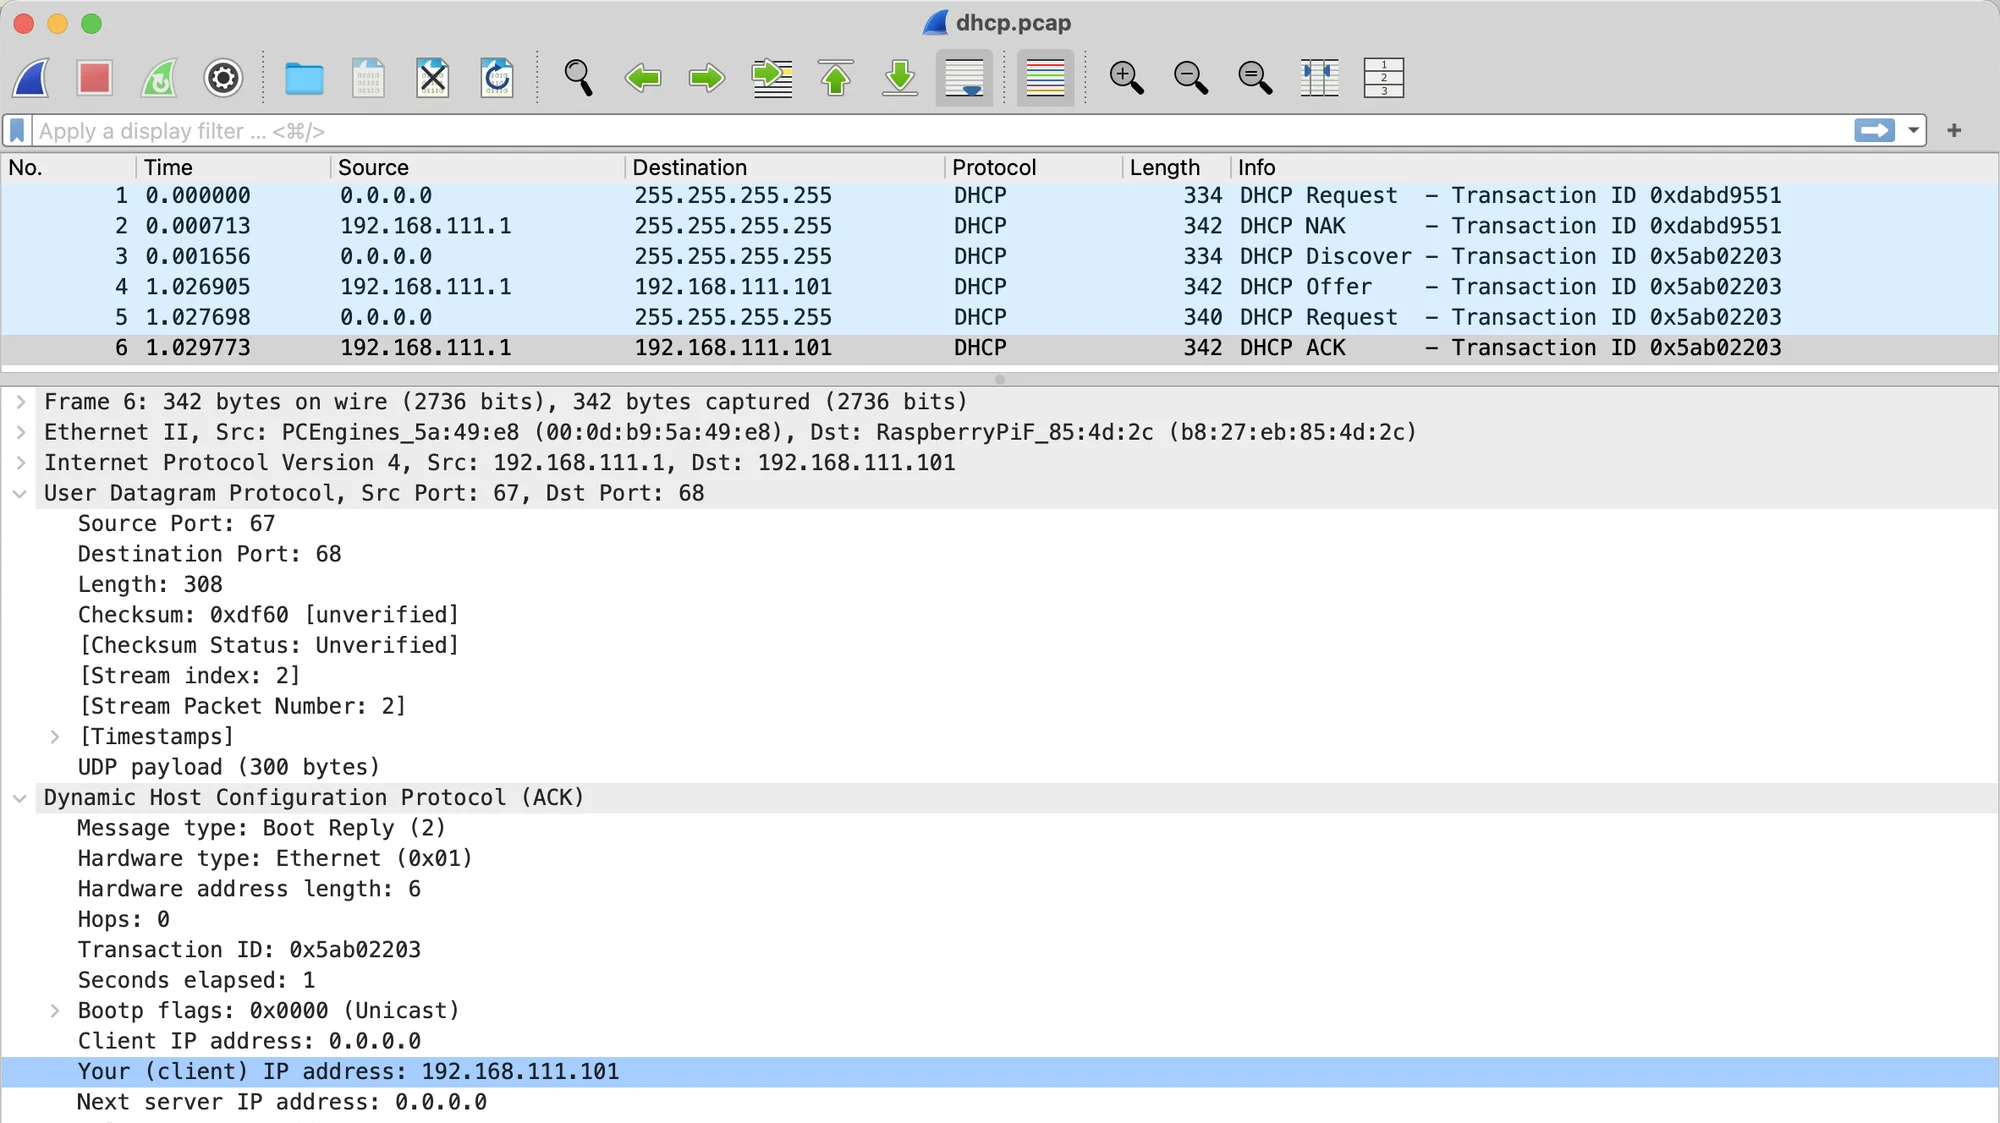Screen dimensions: 2000x1123
Task: Select Source Port: 67 field
Action: pos(176,524)
